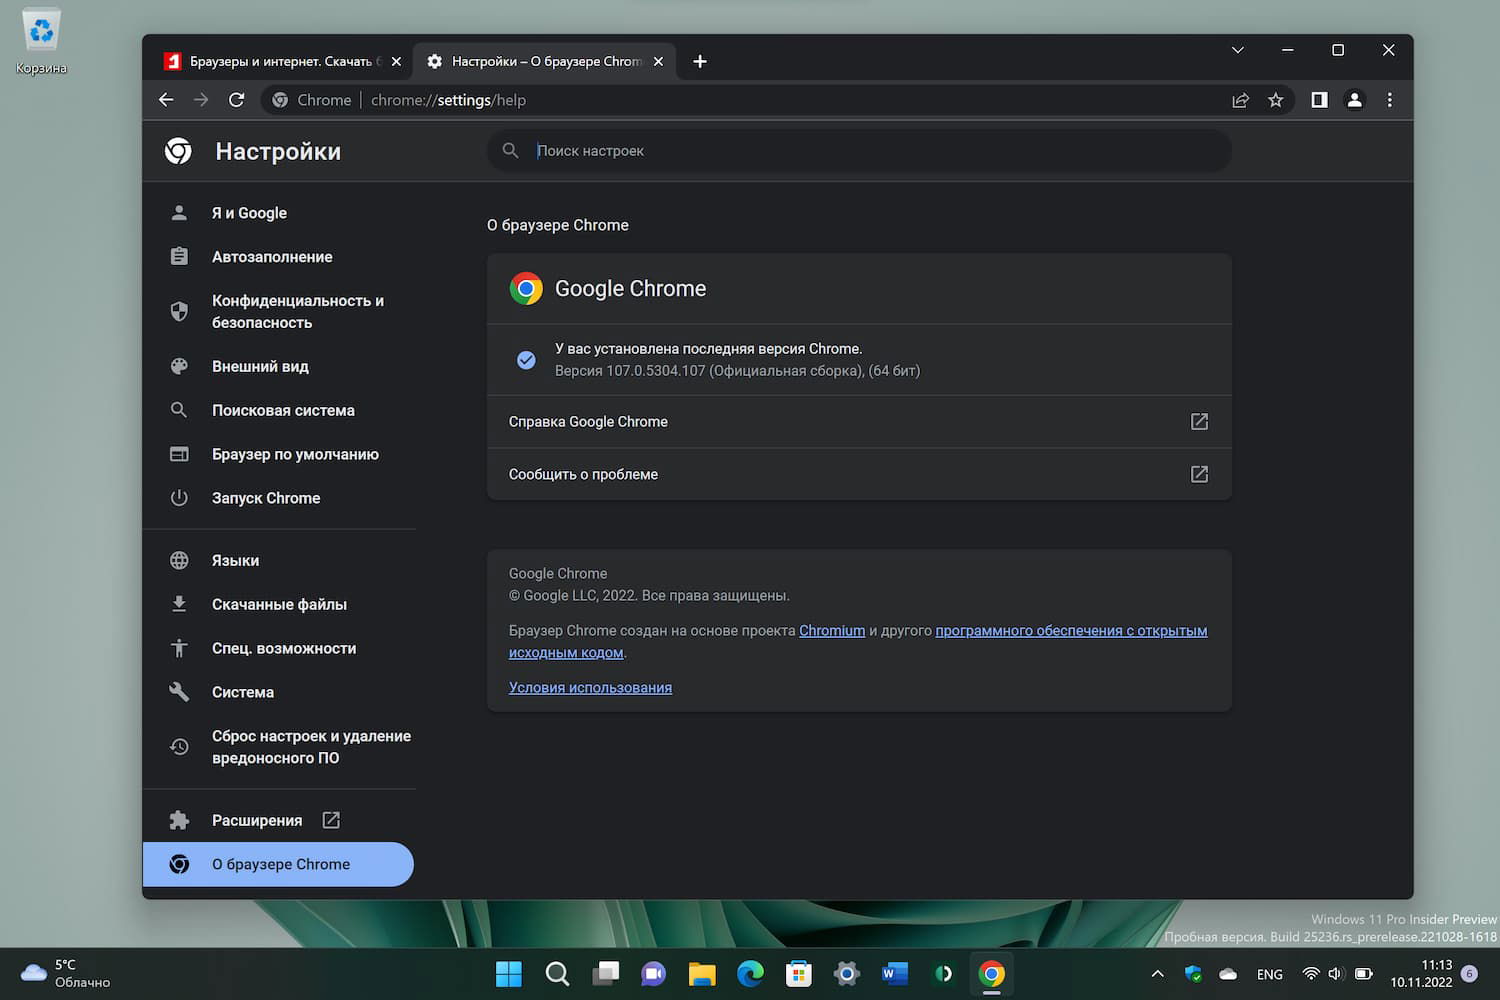
Task: Open Word from the taskbar
Action: click(x=895, y=974)
